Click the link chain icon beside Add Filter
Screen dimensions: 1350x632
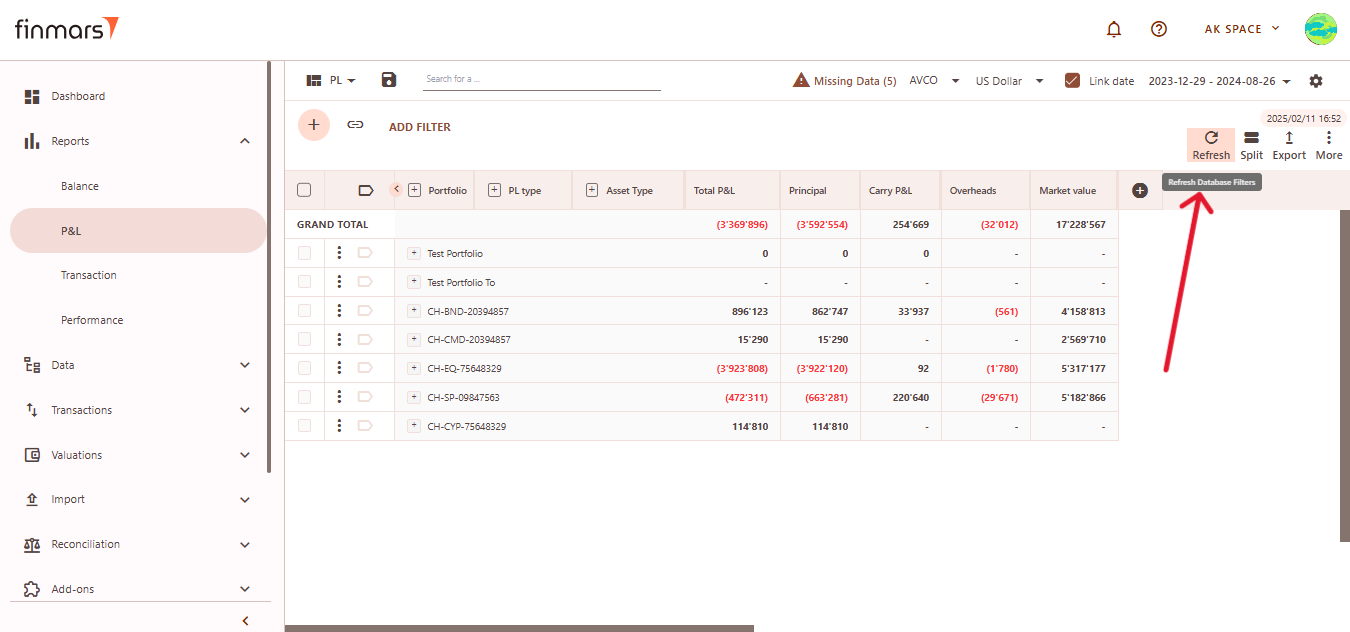[355, 125]
